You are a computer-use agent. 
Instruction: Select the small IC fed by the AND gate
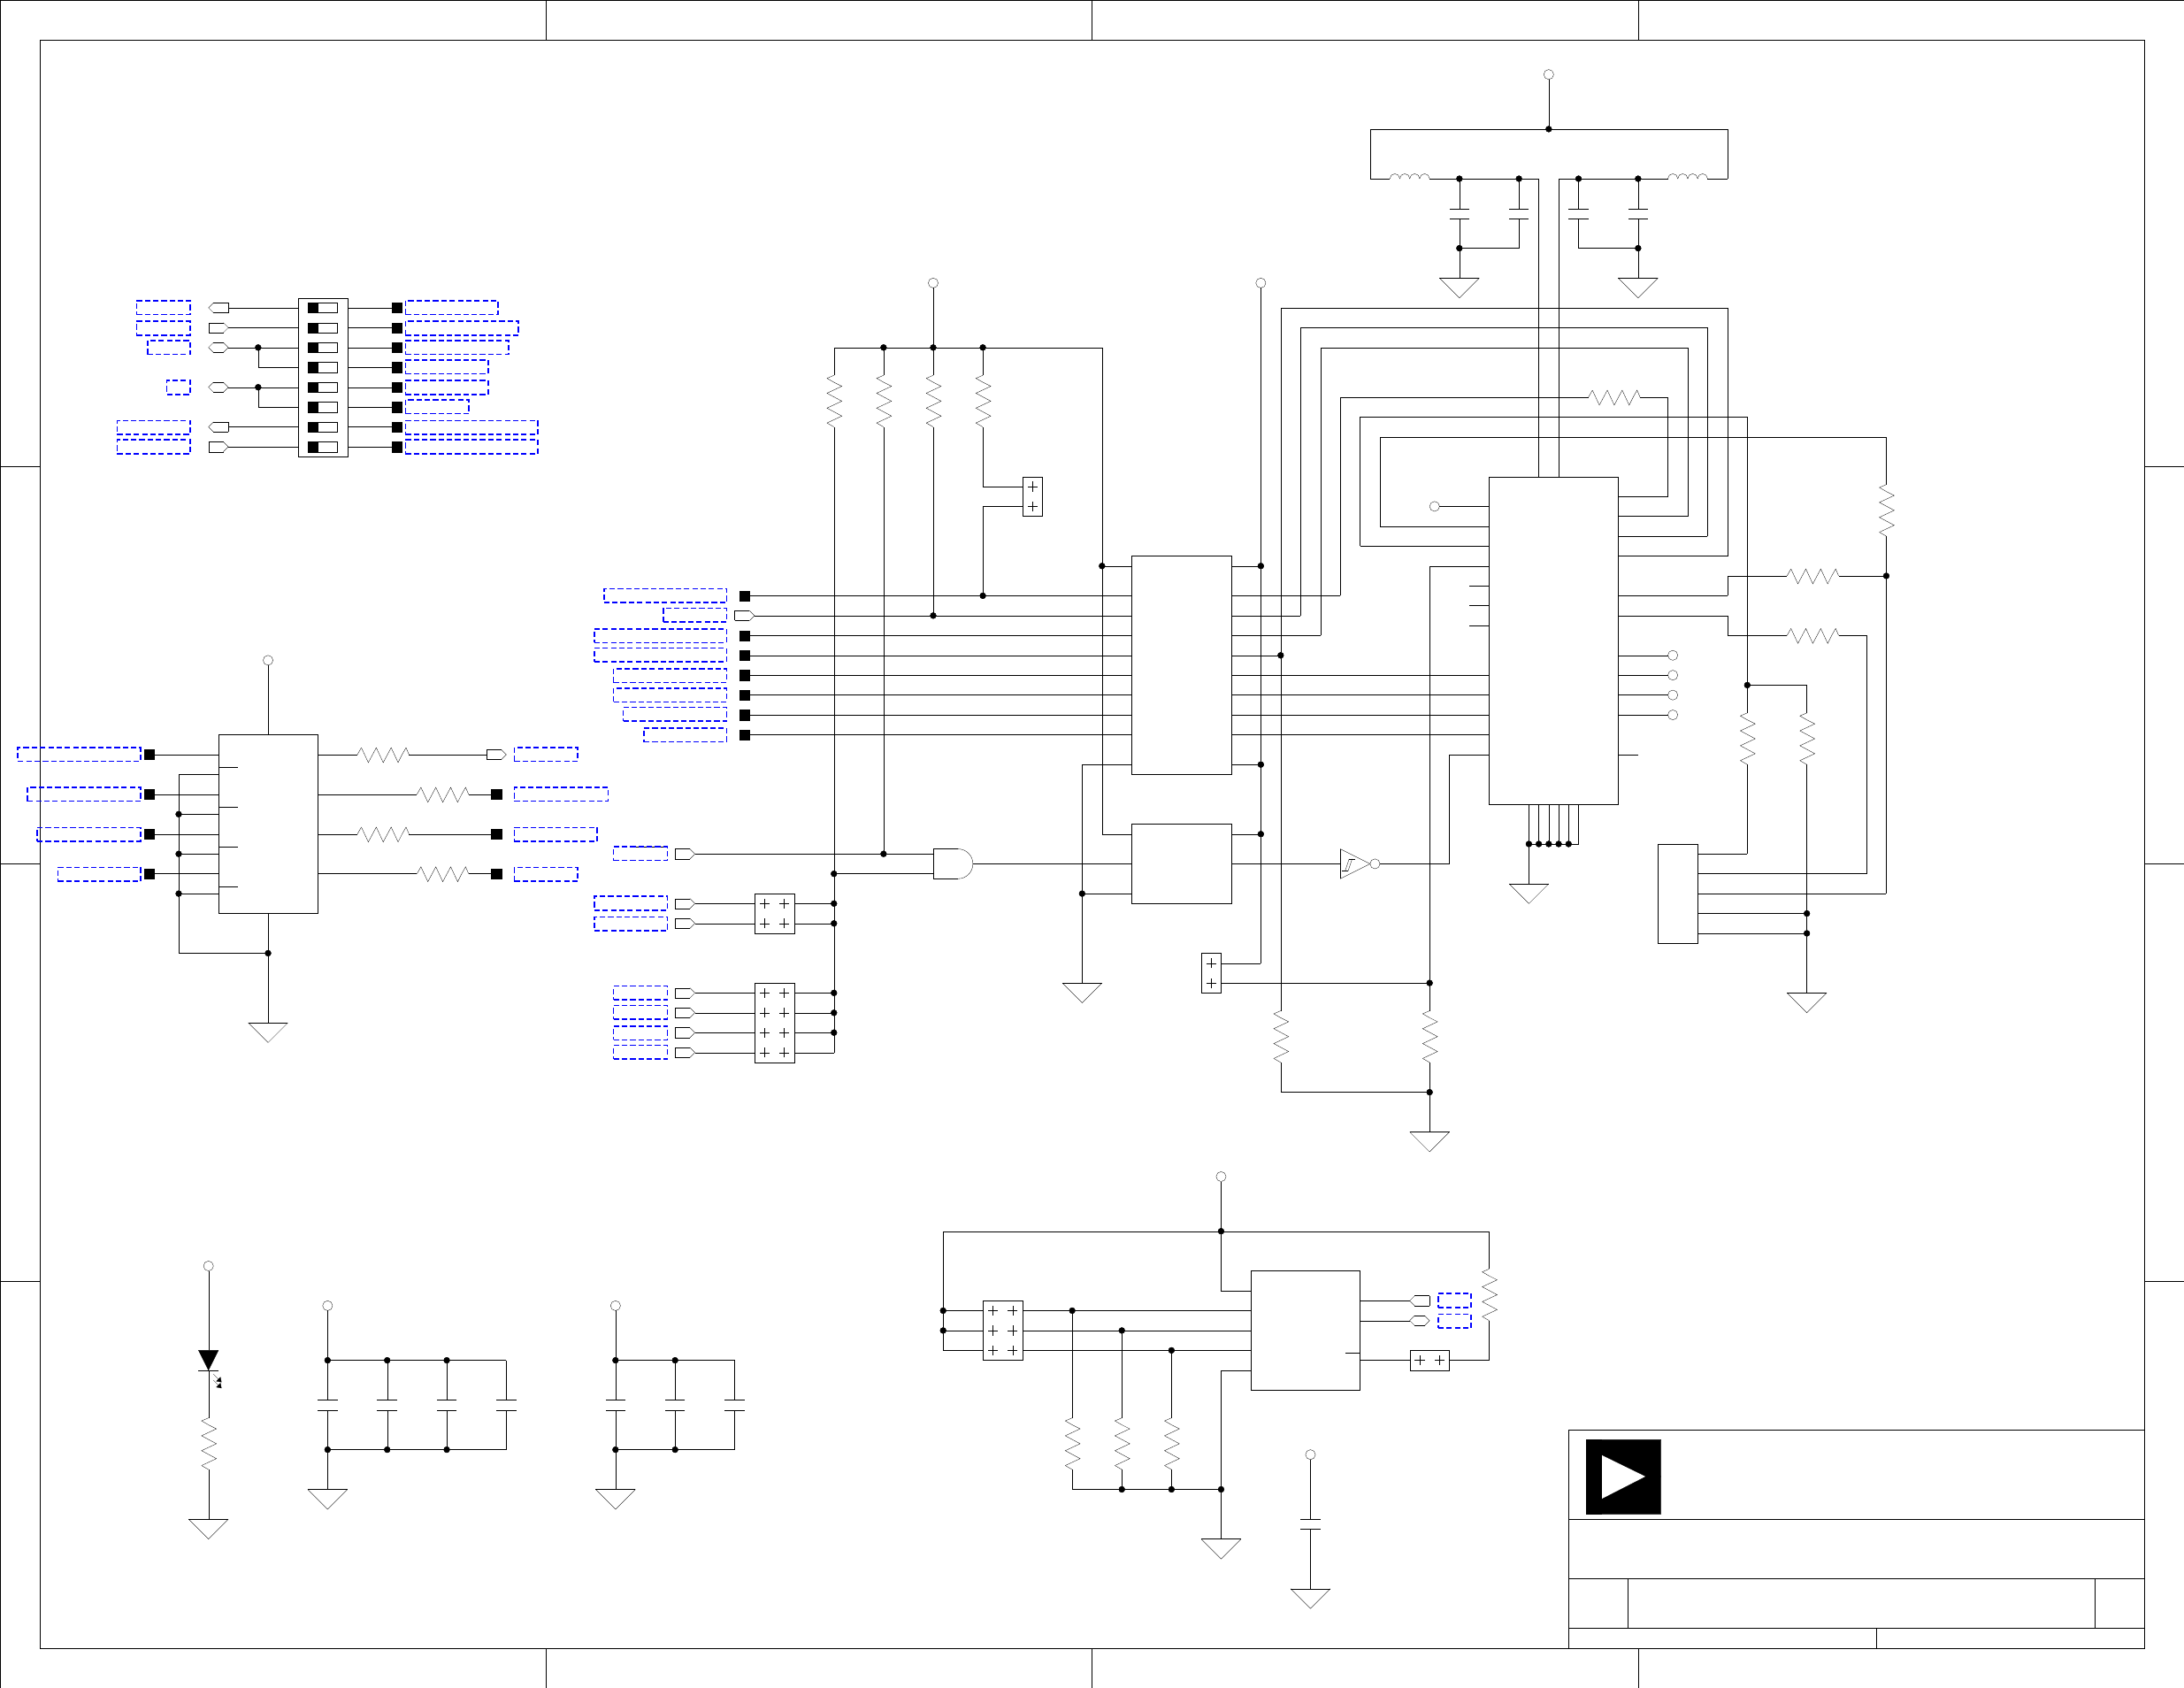pos(1181,864)
